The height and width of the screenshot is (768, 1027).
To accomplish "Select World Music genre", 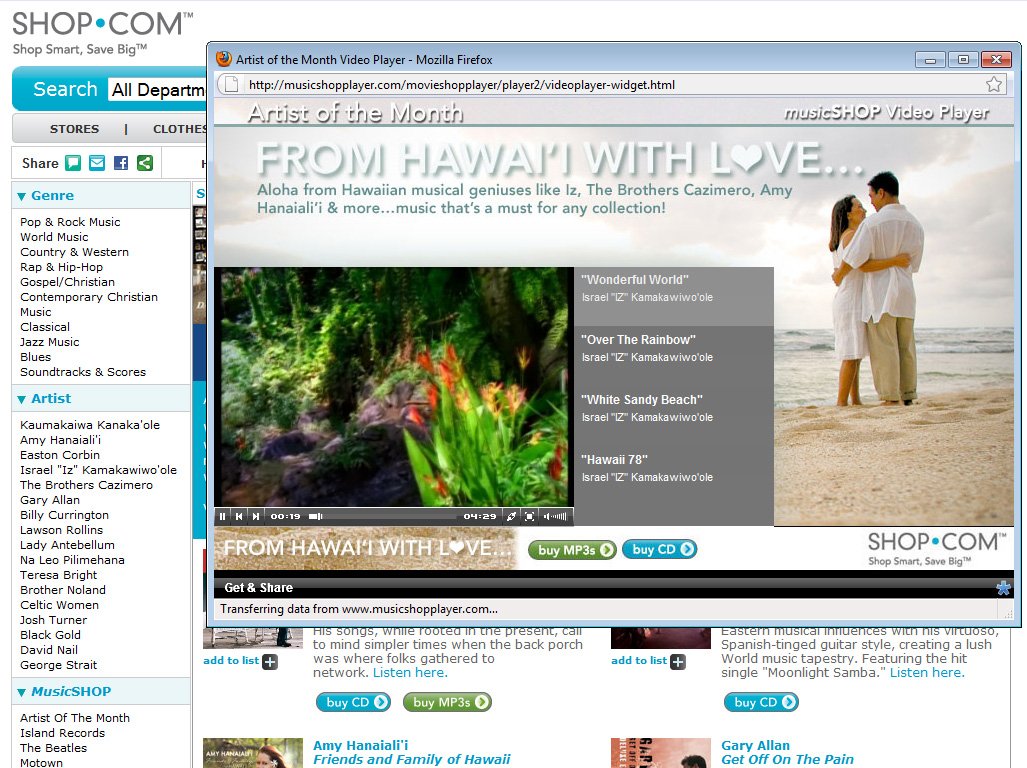I will coord(54,237).
